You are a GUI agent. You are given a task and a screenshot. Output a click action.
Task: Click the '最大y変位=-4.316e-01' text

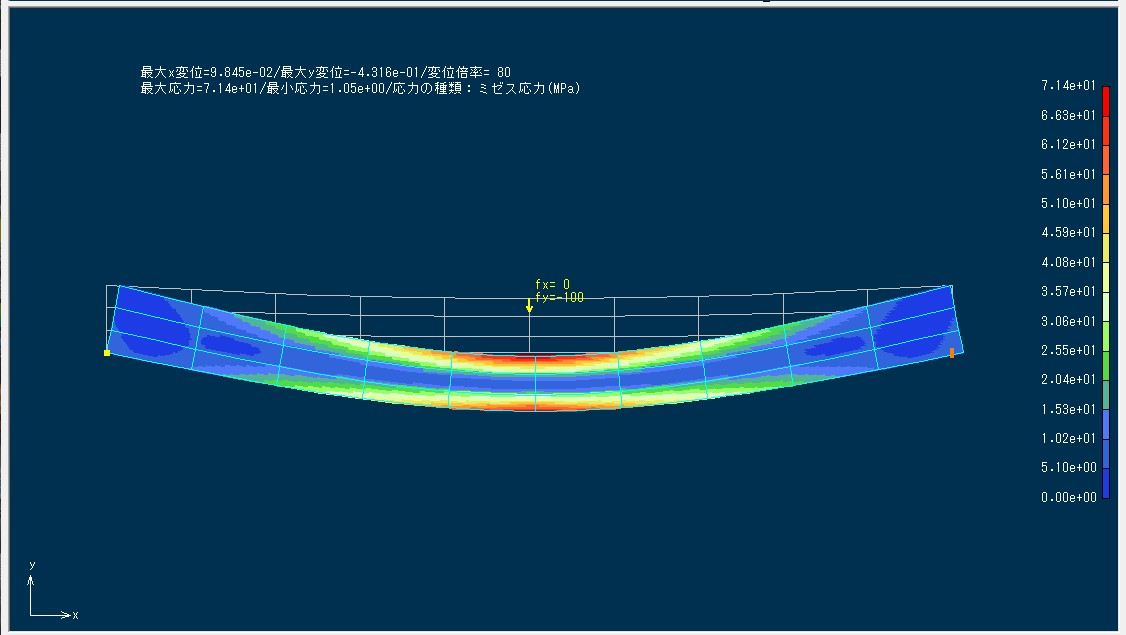(x=349, y=72)
